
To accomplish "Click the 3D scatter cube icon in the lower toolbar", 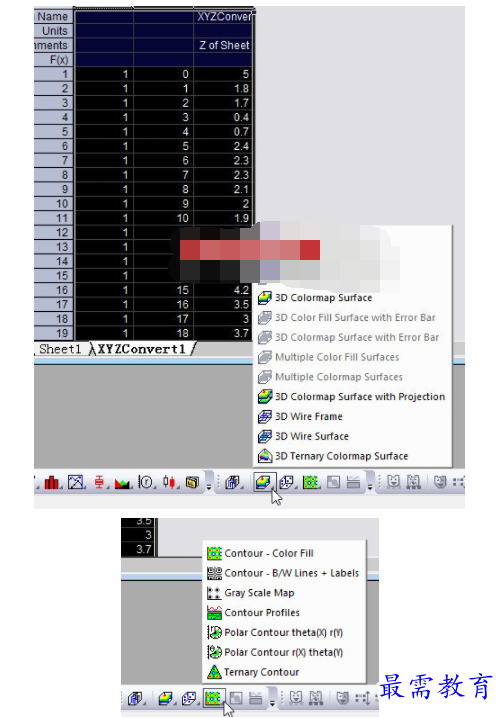I will pyautogui.click(x=189, y=698).
